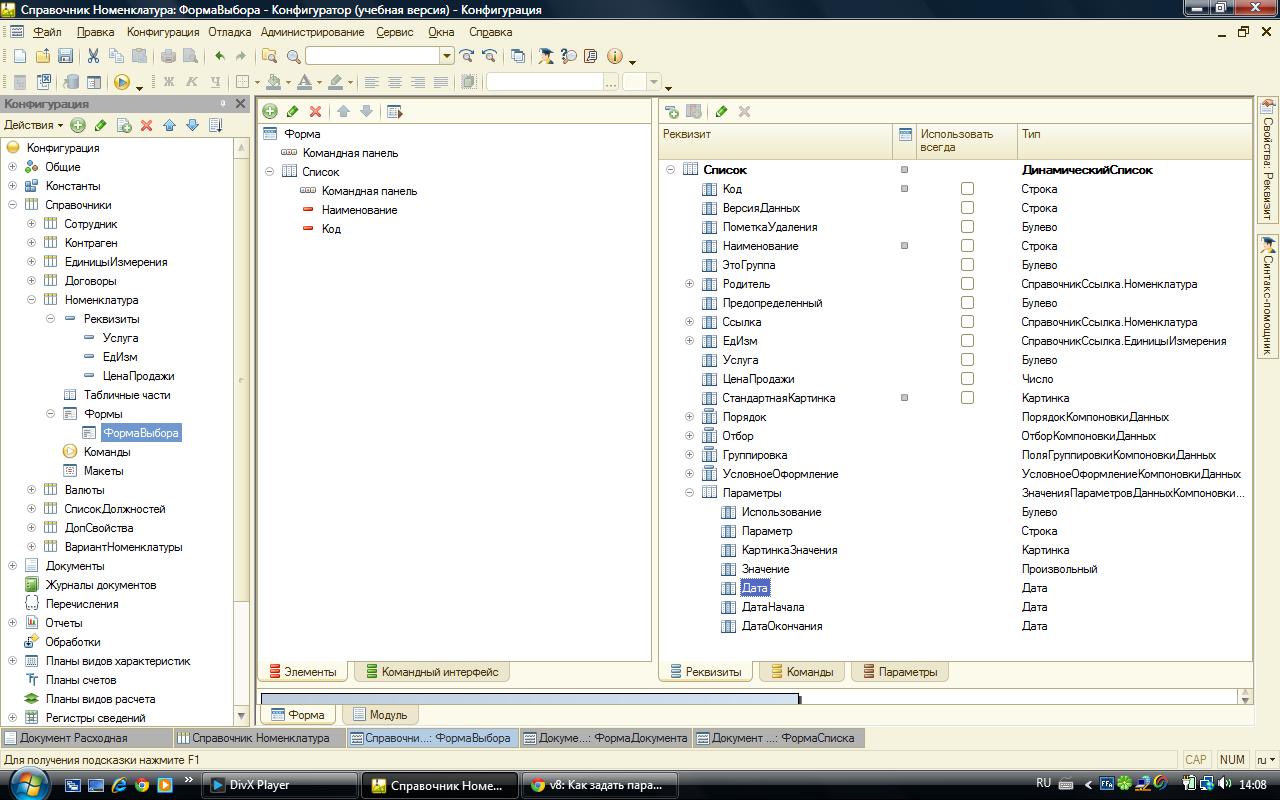Switch to DivX Player on the taskbar
Image resolution: width=1280 pixels, height=800 pixels.
(x=280, y=785)
